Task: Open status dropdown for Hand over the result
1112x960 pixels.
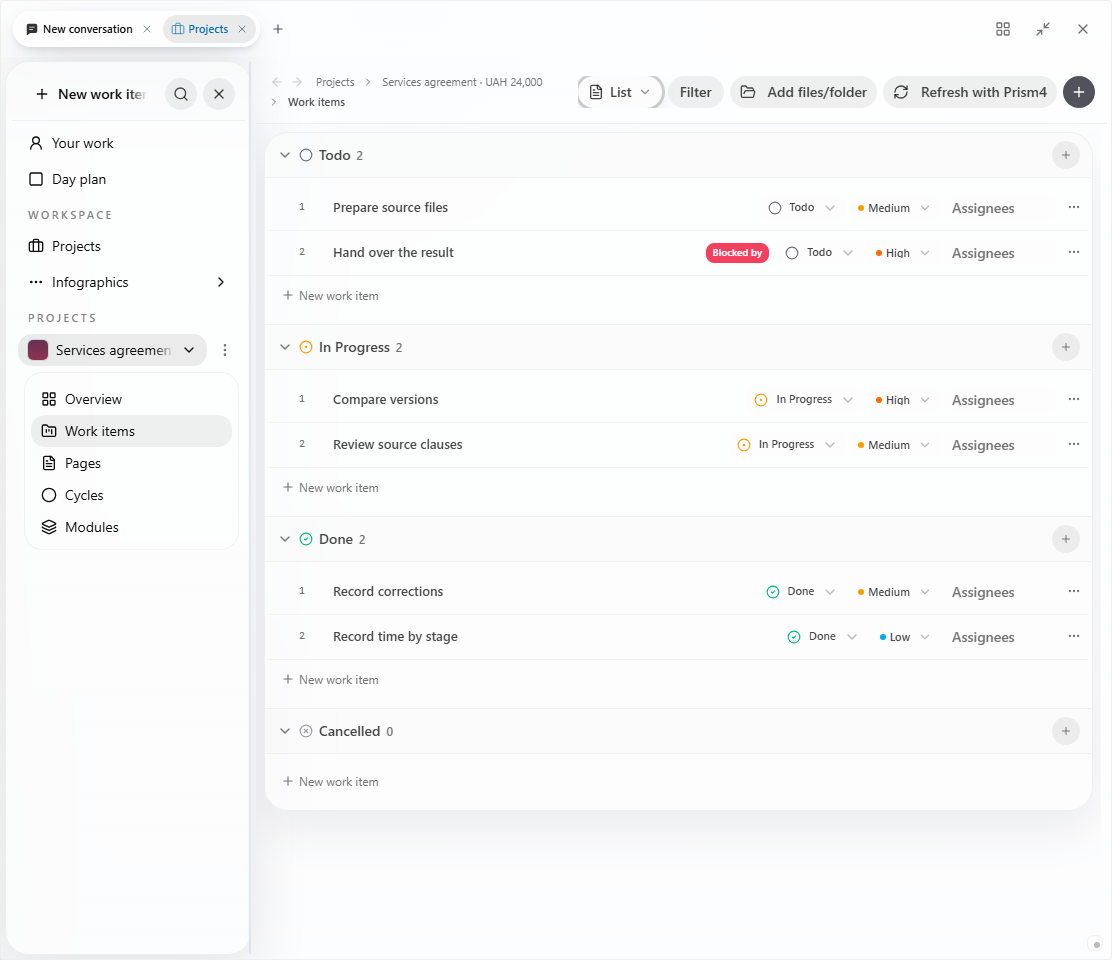Action: 819,252
